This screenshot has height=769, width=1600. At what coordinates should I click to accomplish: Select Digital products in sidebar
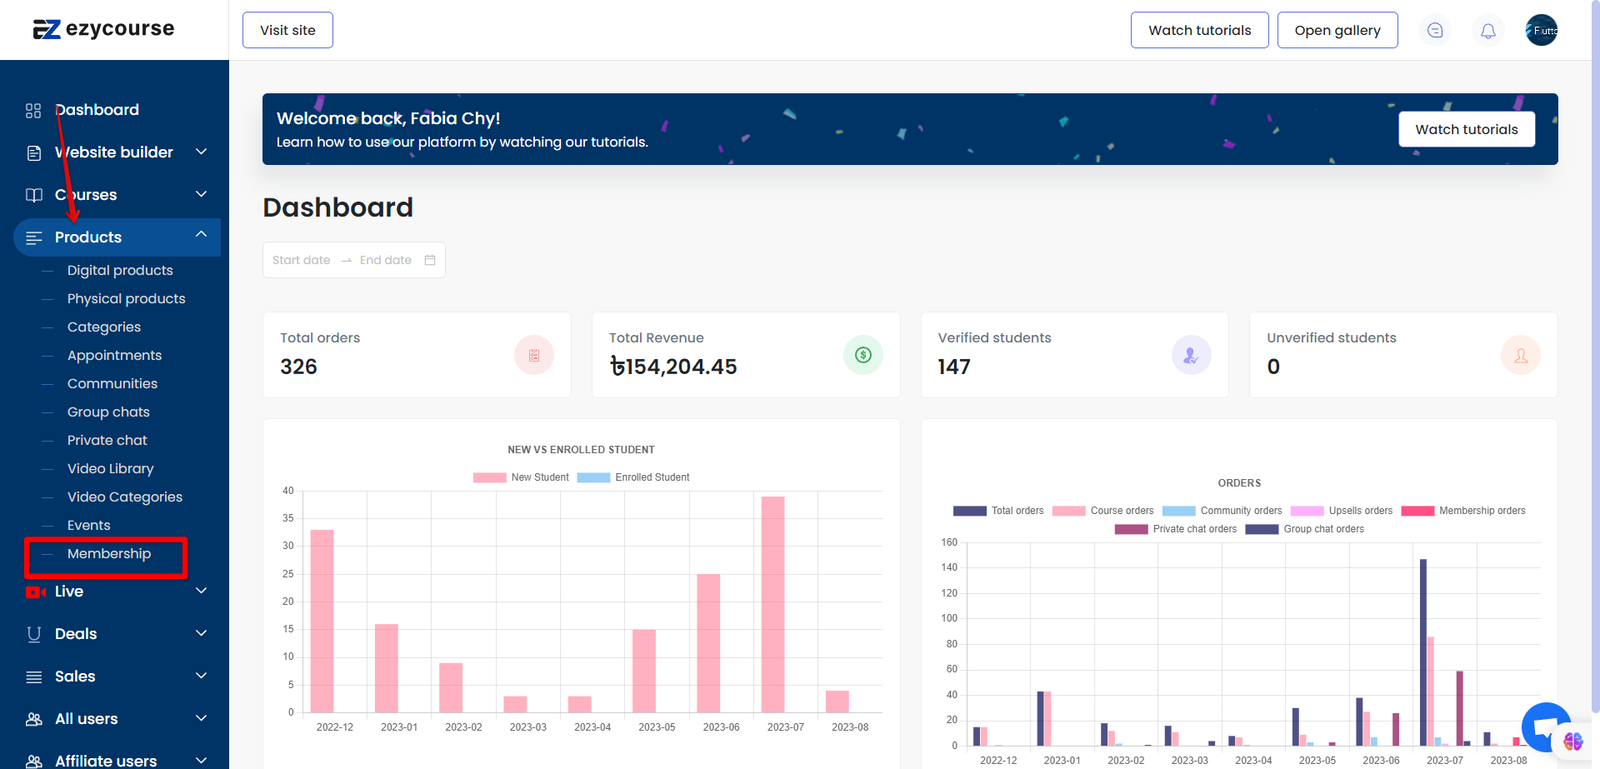(120, 270)
